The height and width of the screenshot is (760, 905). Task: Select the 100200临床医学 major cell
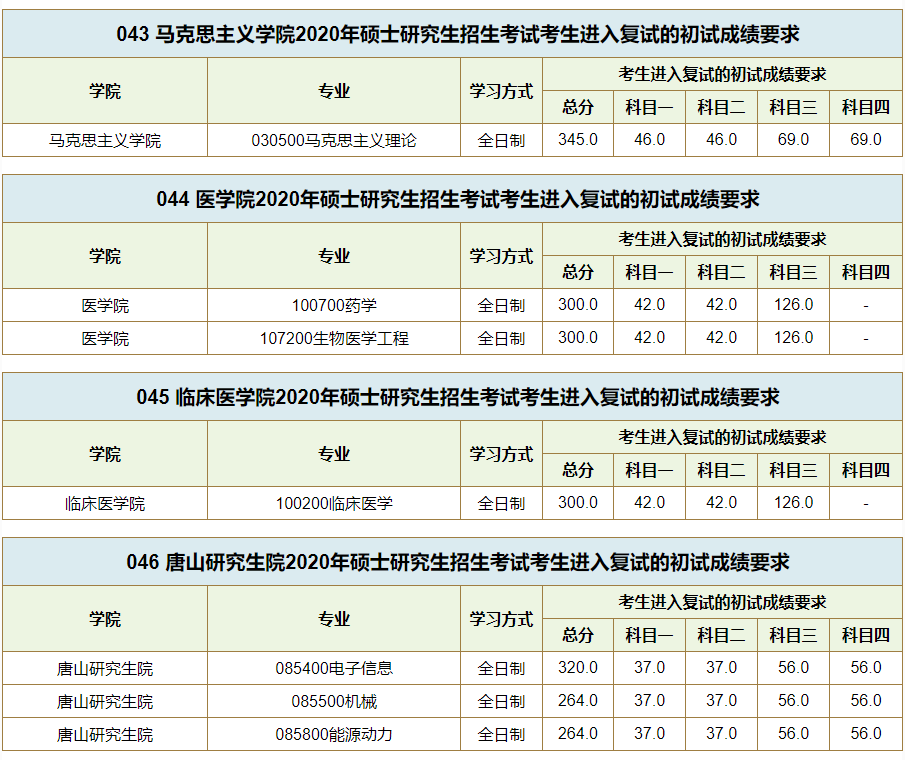334,503
